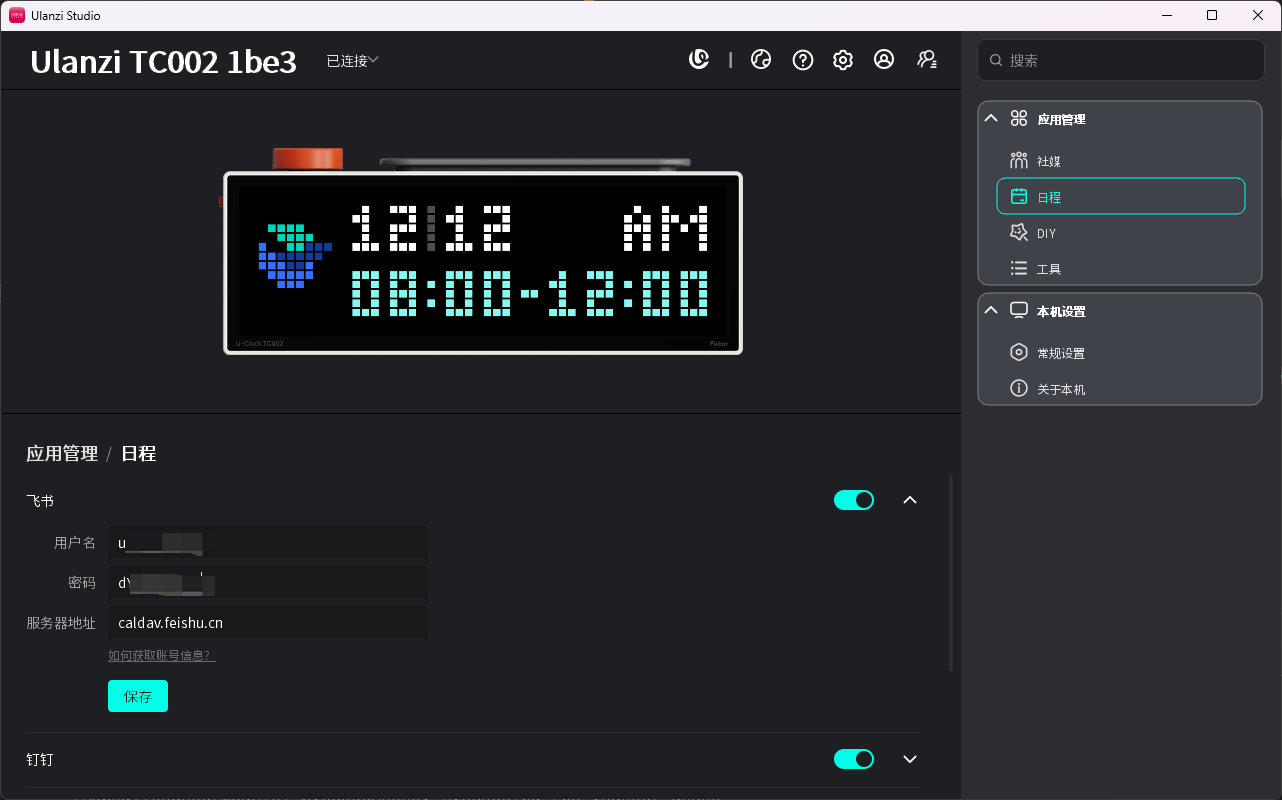1282x800 pixels.
Task: Open the 工具 section in the sidebar
Action: (1120, 269)
